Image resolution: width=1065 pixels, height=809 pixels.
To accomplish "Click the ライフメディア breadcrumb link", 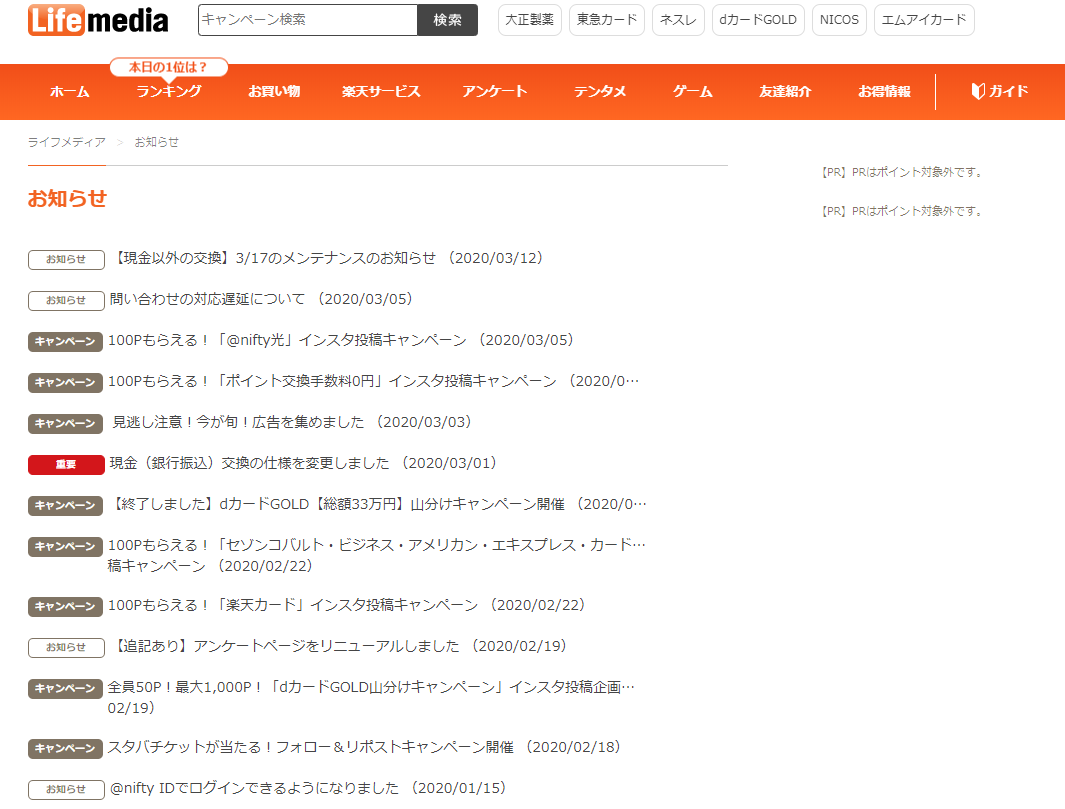I will (66, 142).
